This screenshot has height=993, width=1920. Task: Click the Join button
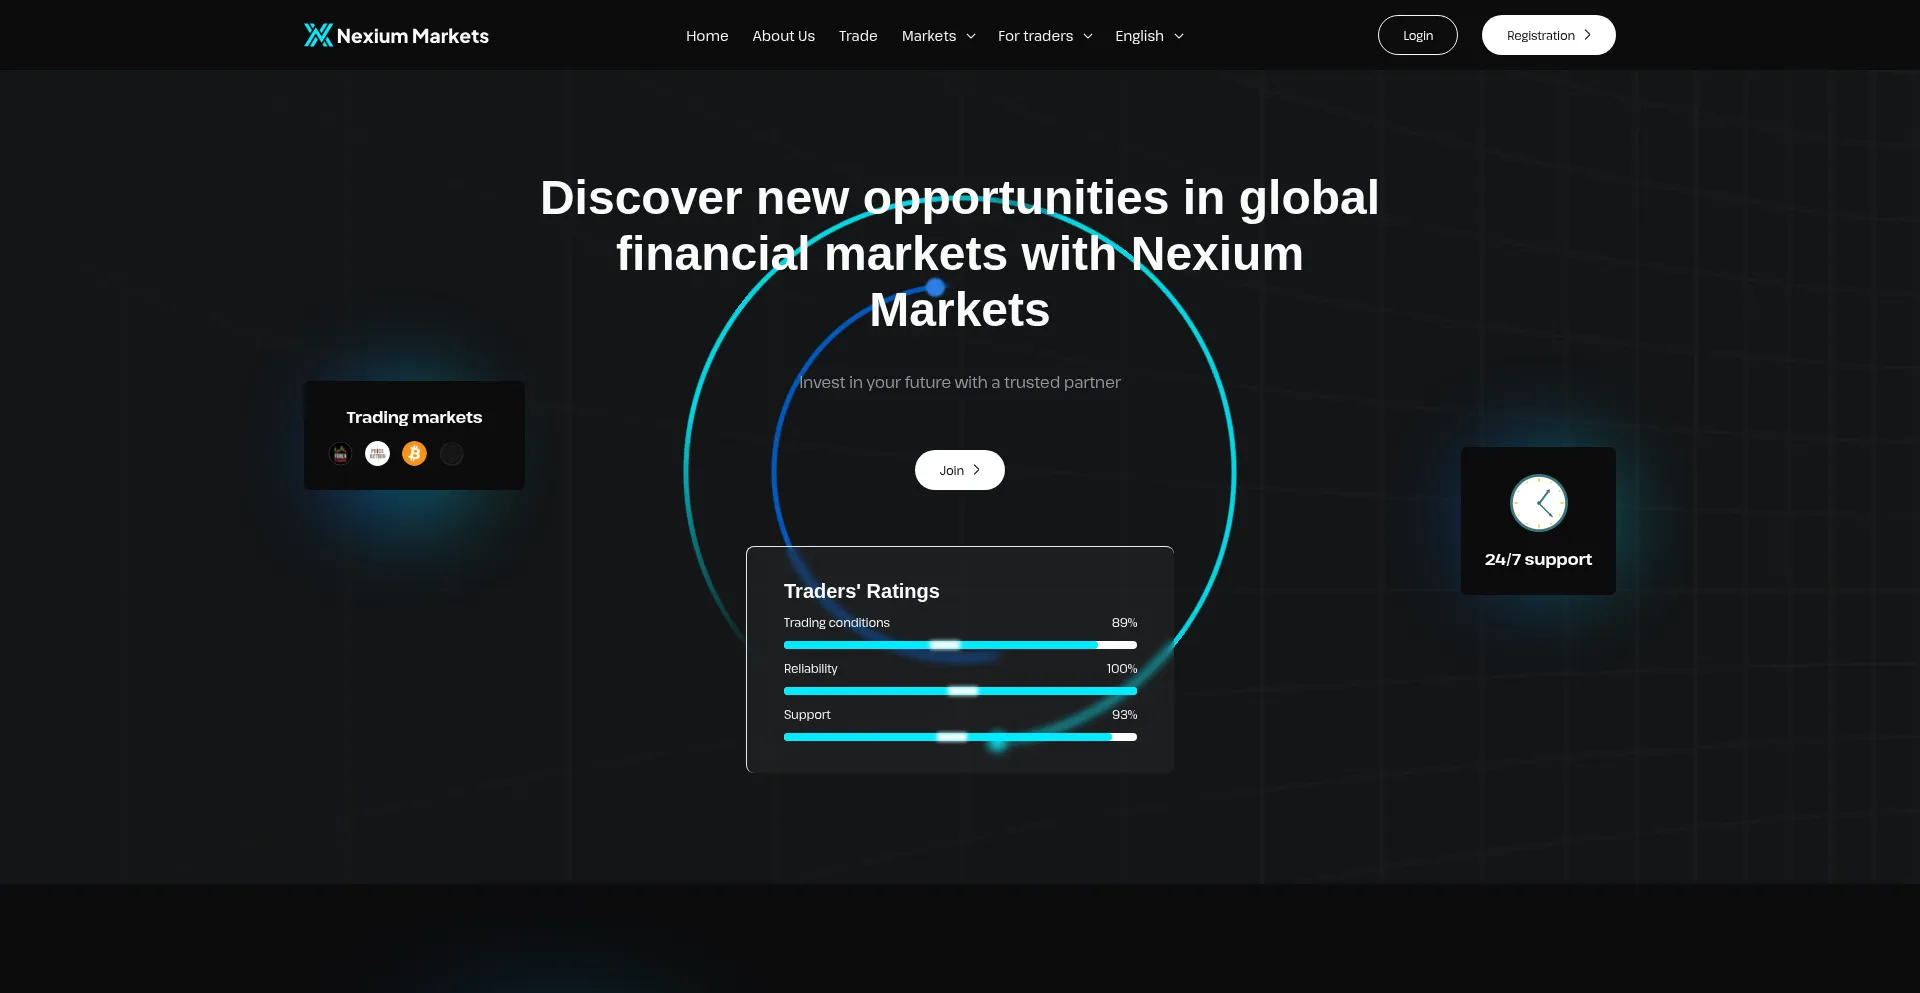coord(959,470)
